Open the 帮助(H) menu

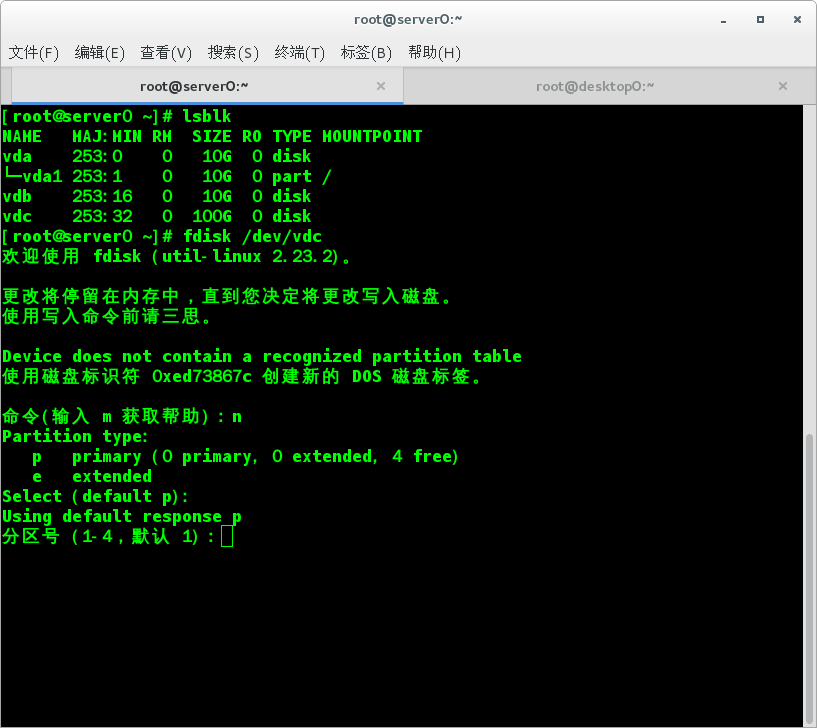434,53
